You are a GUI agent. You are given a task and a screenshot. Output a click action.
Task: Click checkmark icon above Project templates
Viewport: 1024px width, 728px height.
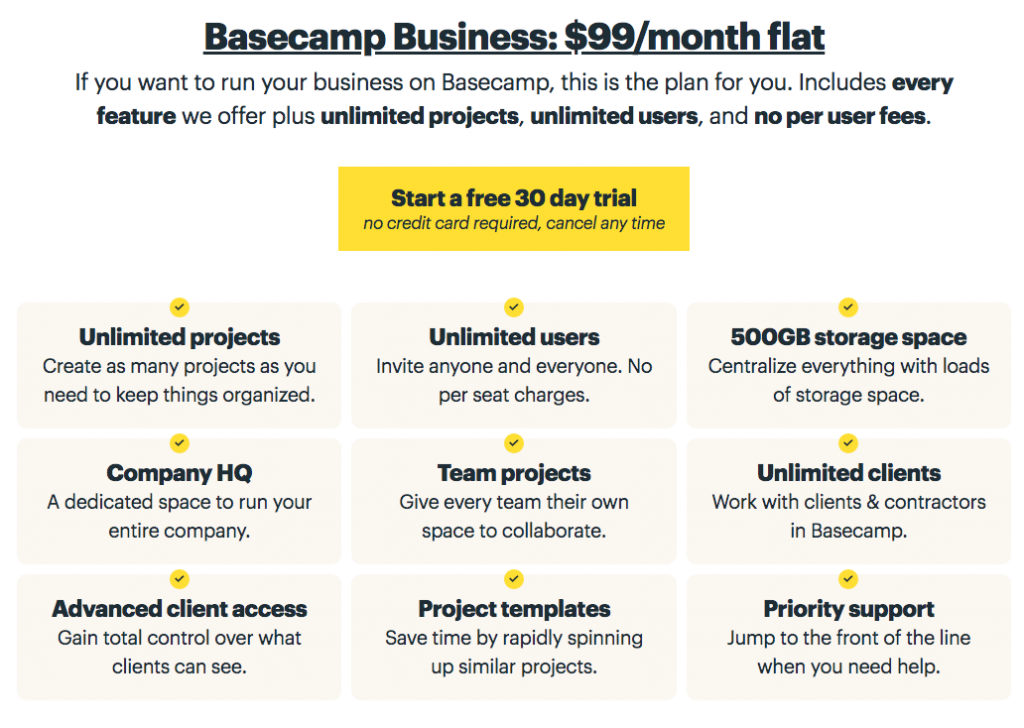[514, 579]
